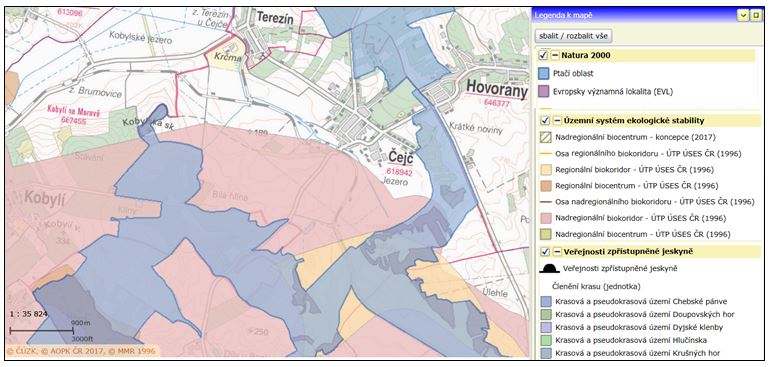Collapse the legend panel with chevron icon

coord(743,16)
